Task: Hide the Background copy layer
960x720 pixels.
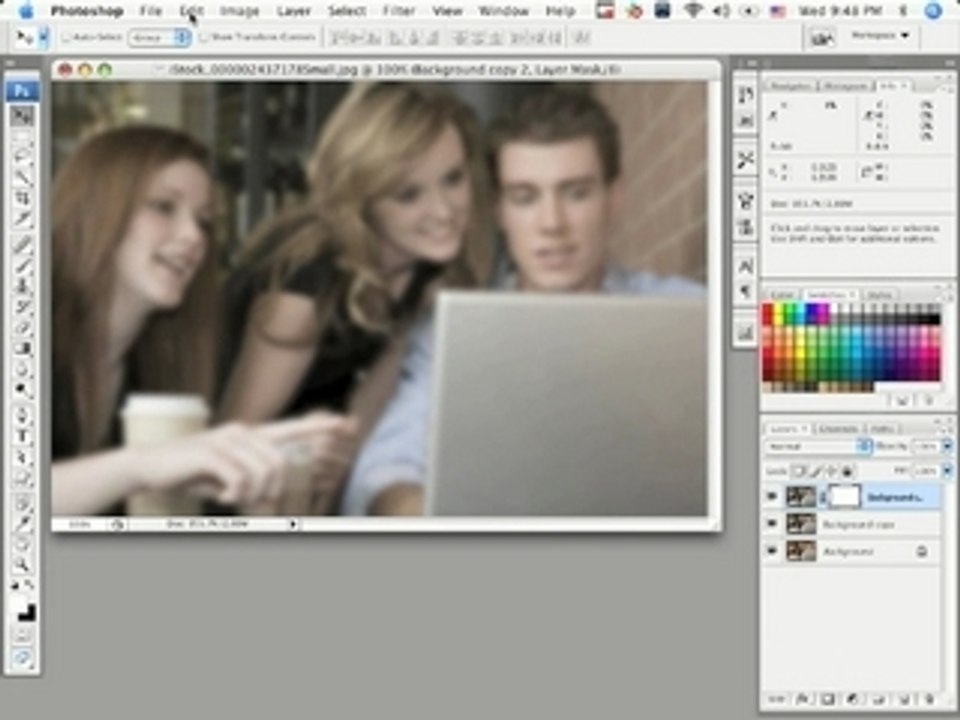Action: (772, 523)
